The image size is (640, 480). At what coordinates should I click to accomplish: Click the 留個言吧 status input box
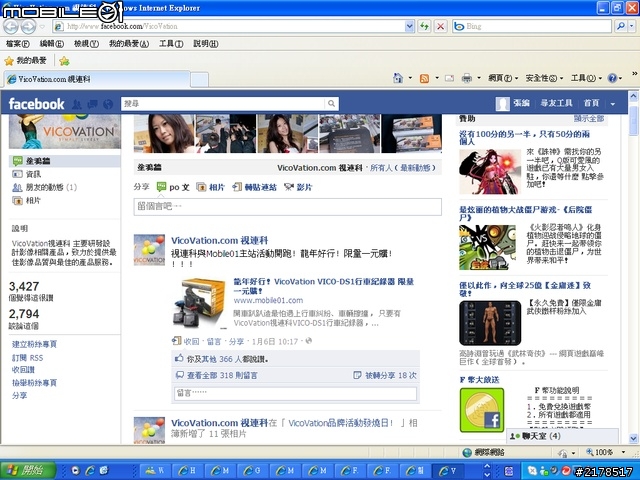point(287,207)
